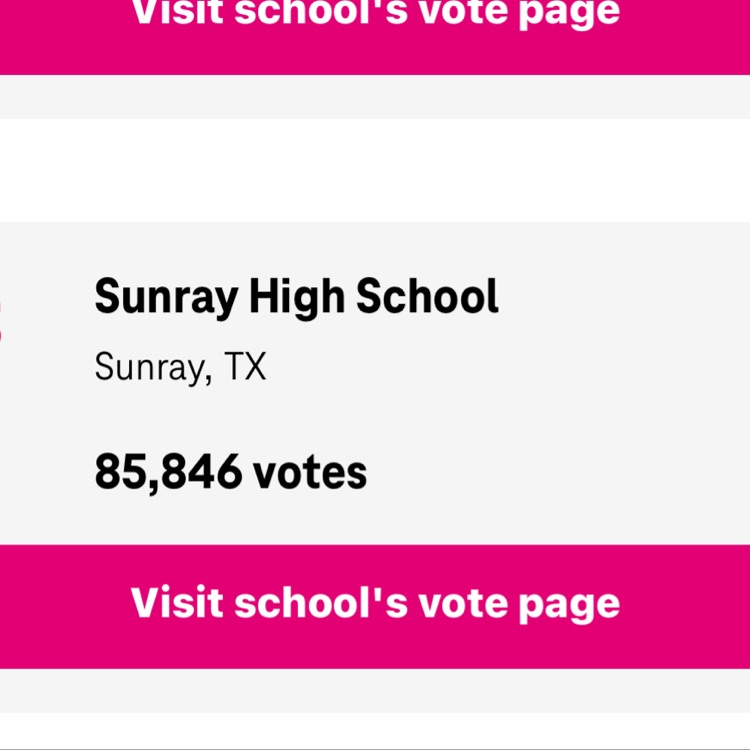The width and height of the screenshot is (750, 750).
Task: Click the word 'votes' after 85,846
Action: pyautogui.click(x=310, y=471)
